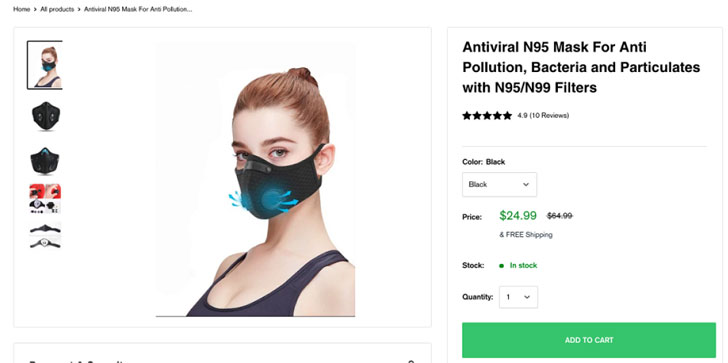Click the $24.99 sale price

coord(518,215)
